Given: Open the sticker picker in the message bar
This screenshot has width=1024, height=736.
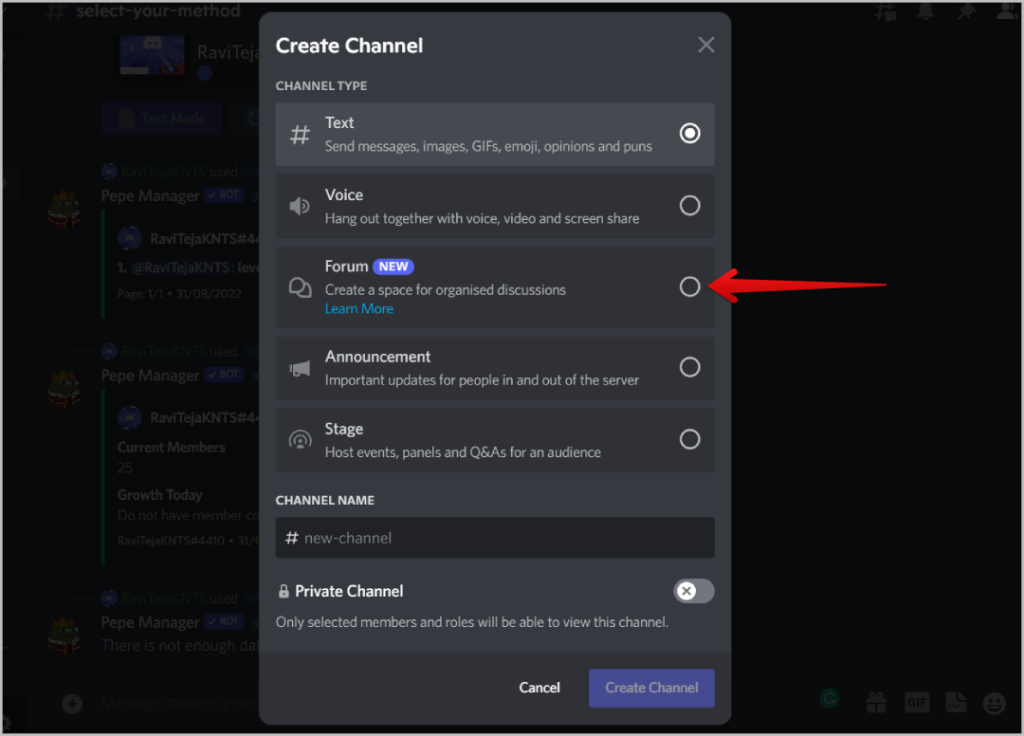Looking at the screenshot, I should (x=955, y=703).
